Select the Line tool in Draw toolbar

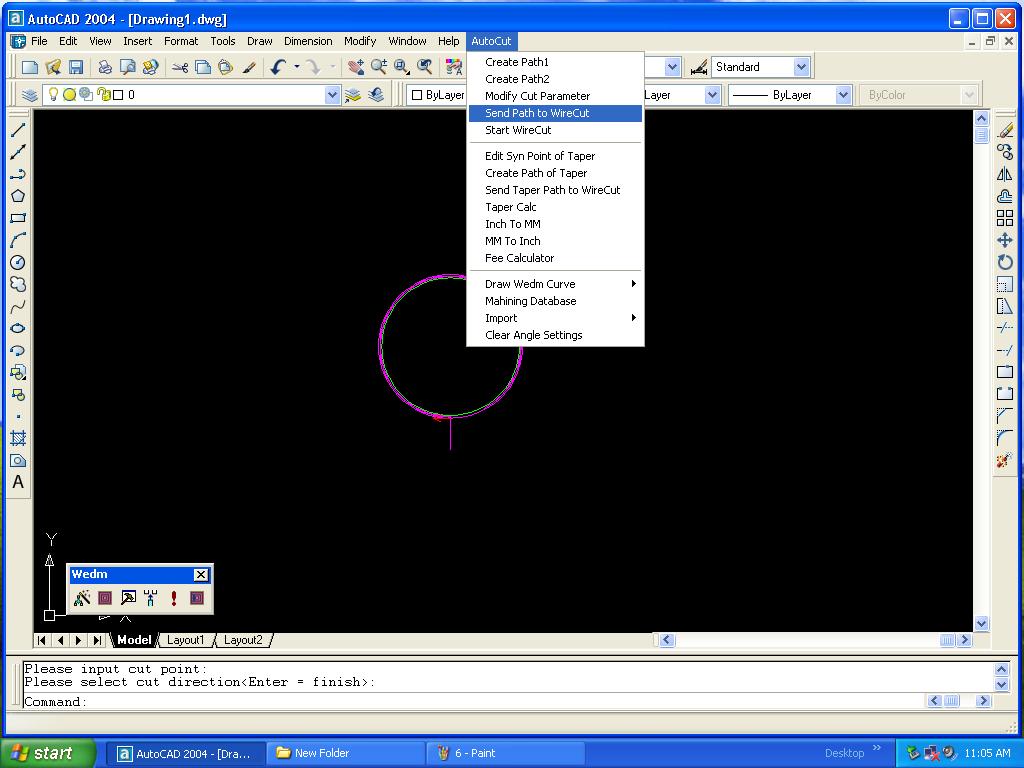click(x=18, y=130)
